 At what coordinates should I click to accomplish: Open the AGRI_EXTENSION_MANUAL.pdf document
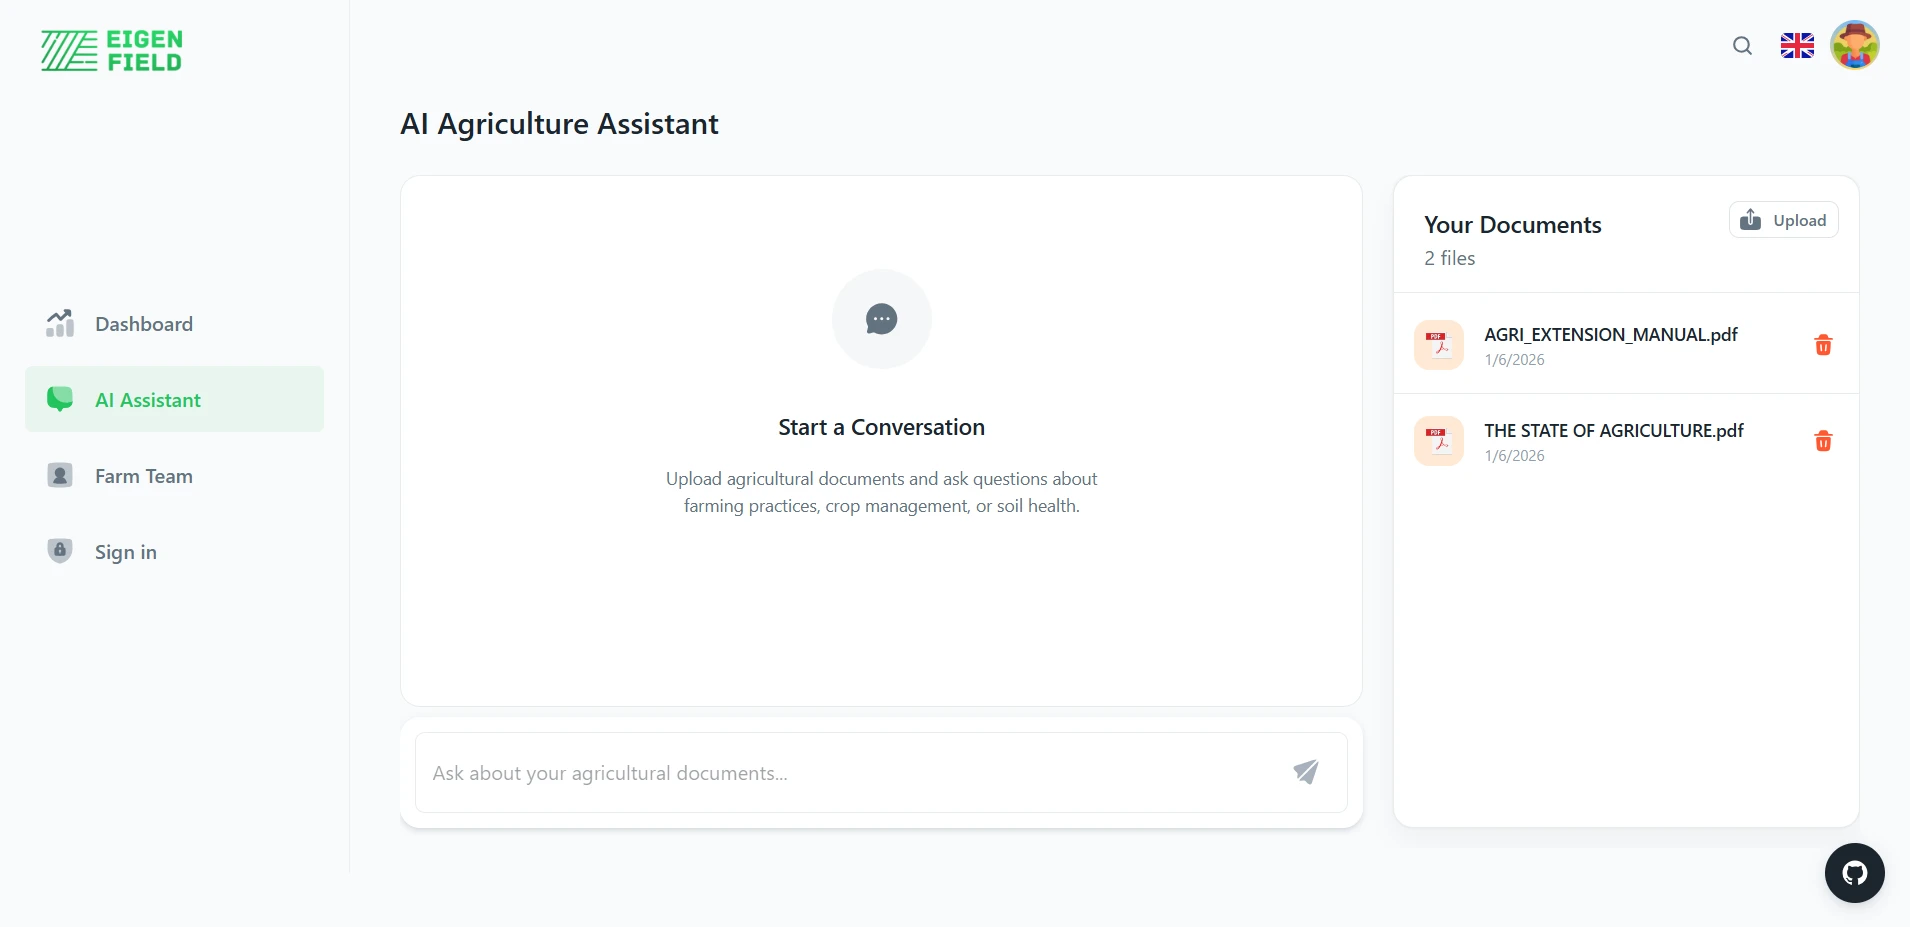(1610, 335)
